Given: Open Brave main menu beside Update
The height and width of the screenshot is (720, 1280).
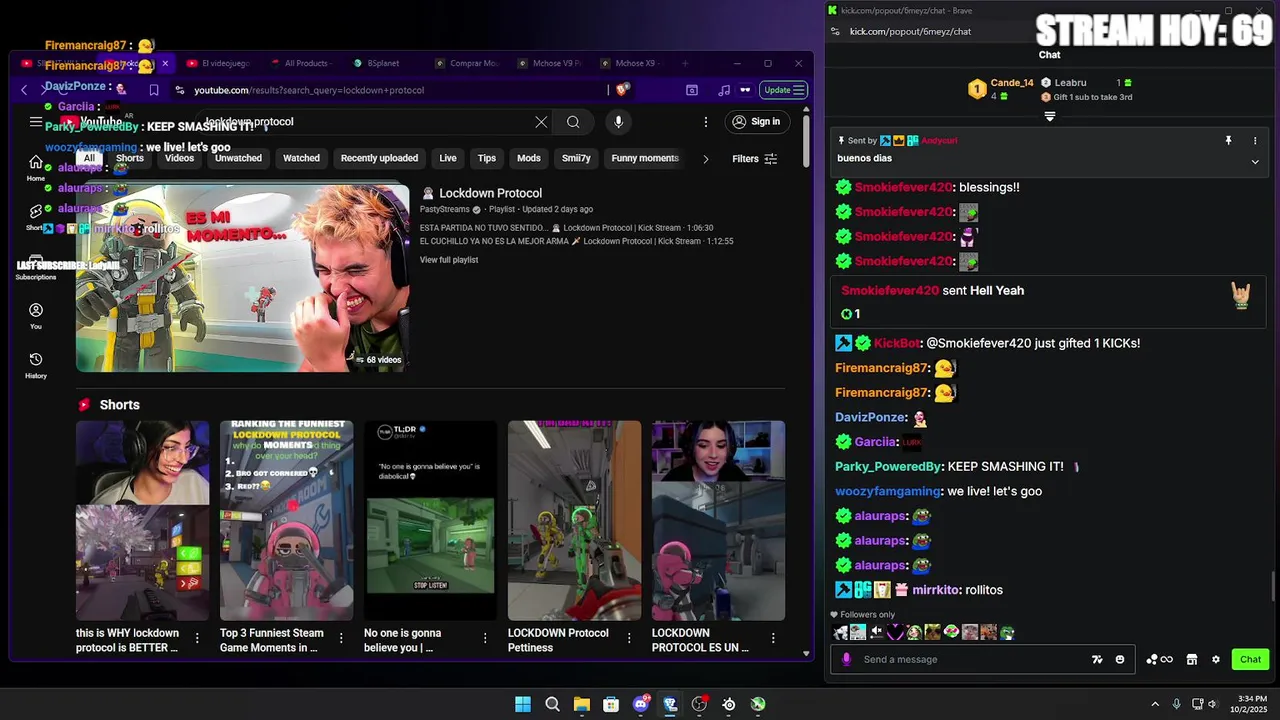Looking at the screenshot, I should (x=798, y=90).
